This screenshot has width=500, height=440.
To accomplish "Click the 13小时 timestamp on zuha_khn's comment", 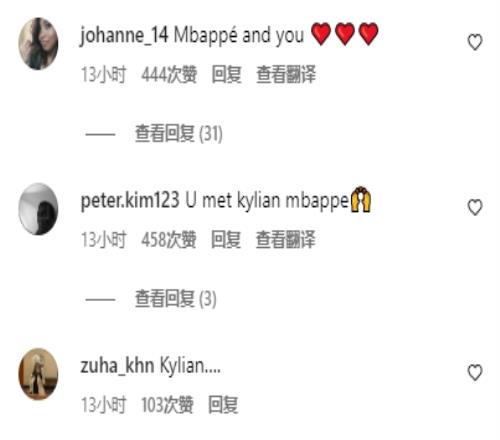I will [x=104, y=405].
